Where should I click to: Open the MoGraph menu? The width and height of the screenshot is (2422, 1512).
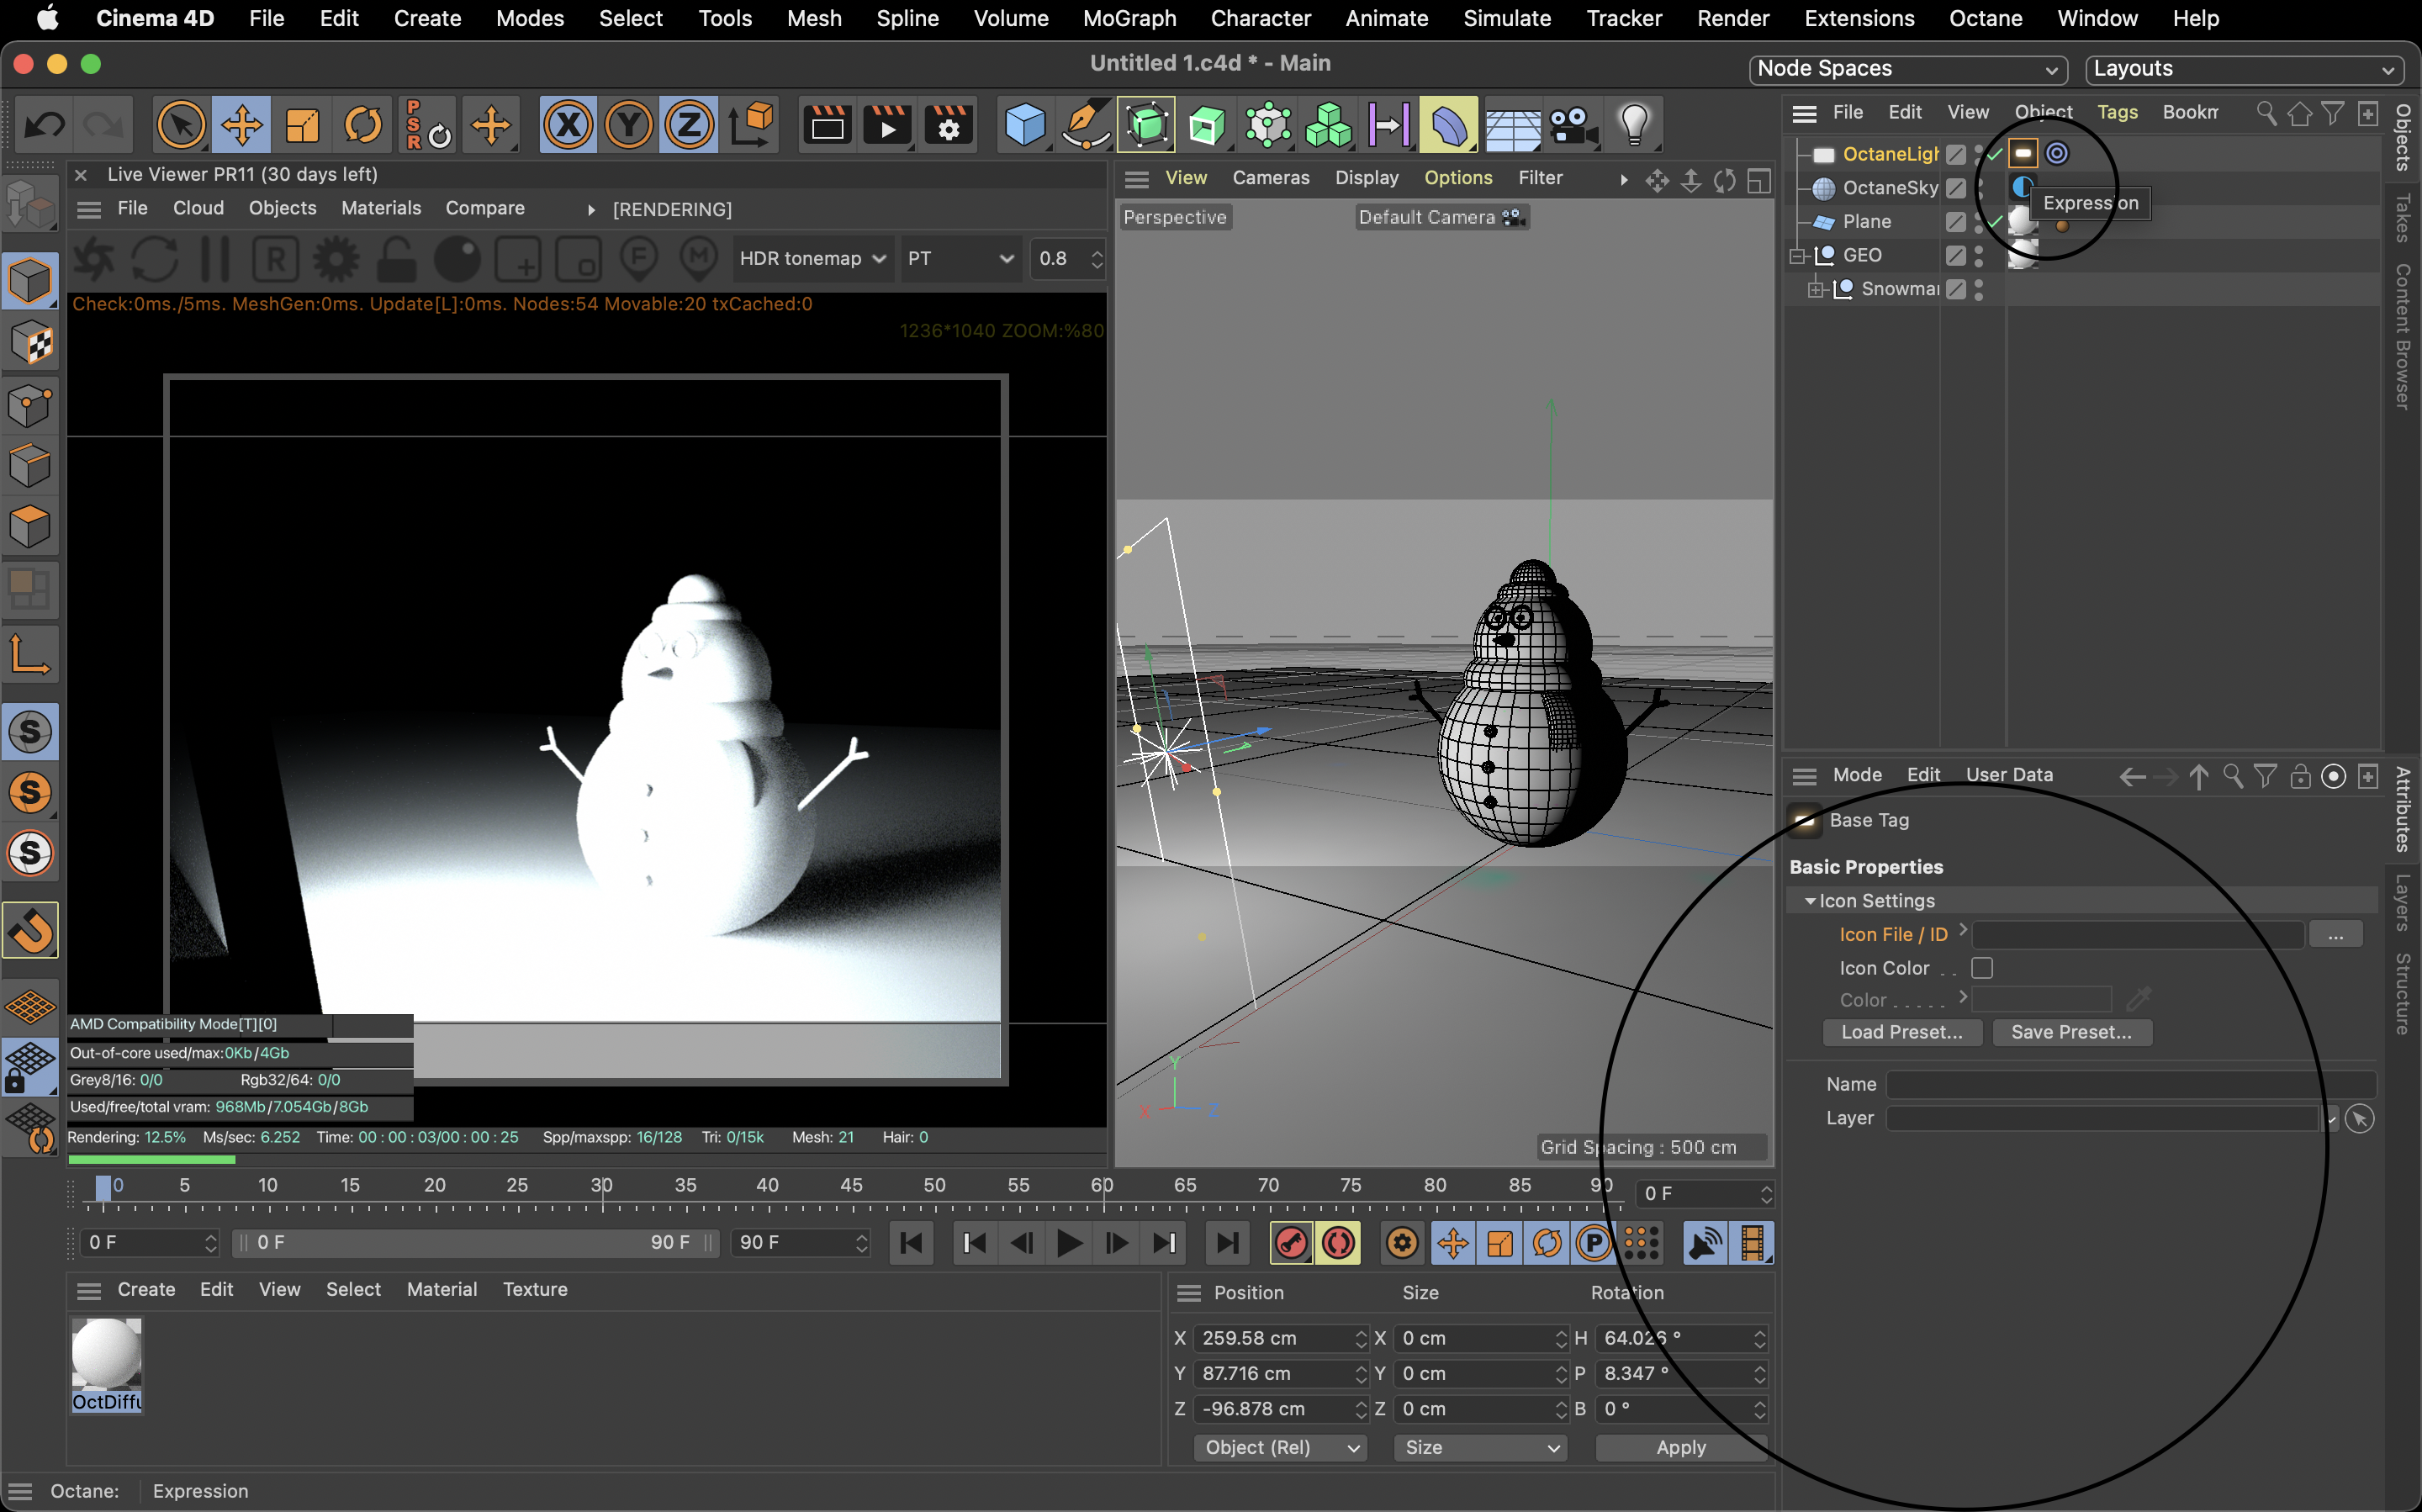[x=1129, y=18]
